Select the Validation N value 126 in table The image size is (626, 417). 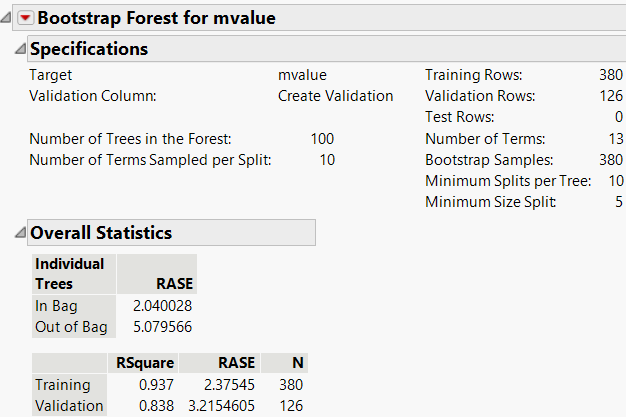click(x=291, y=406)
